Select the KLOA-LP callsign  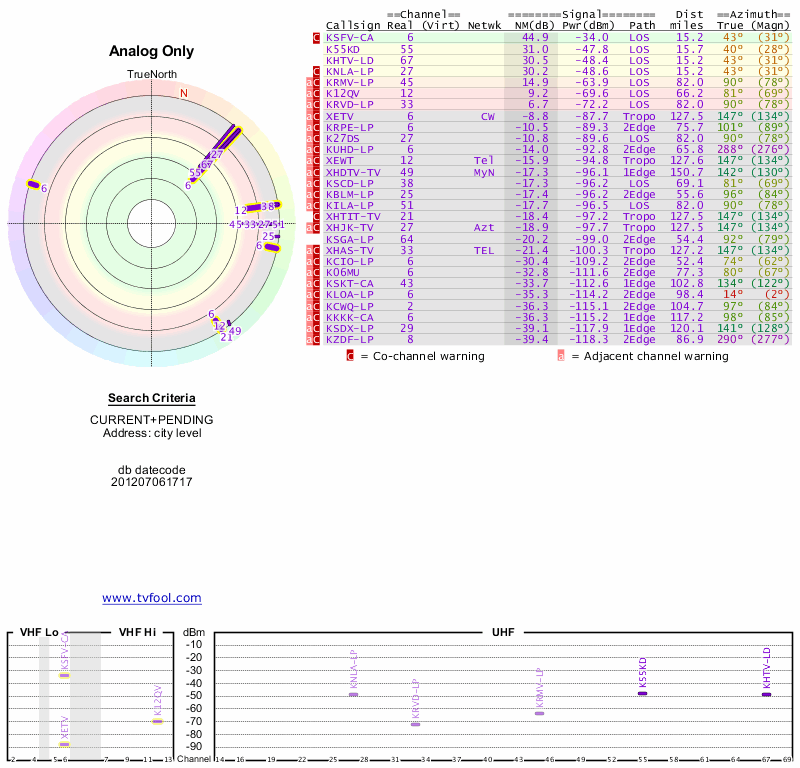[x=349, y=294]
